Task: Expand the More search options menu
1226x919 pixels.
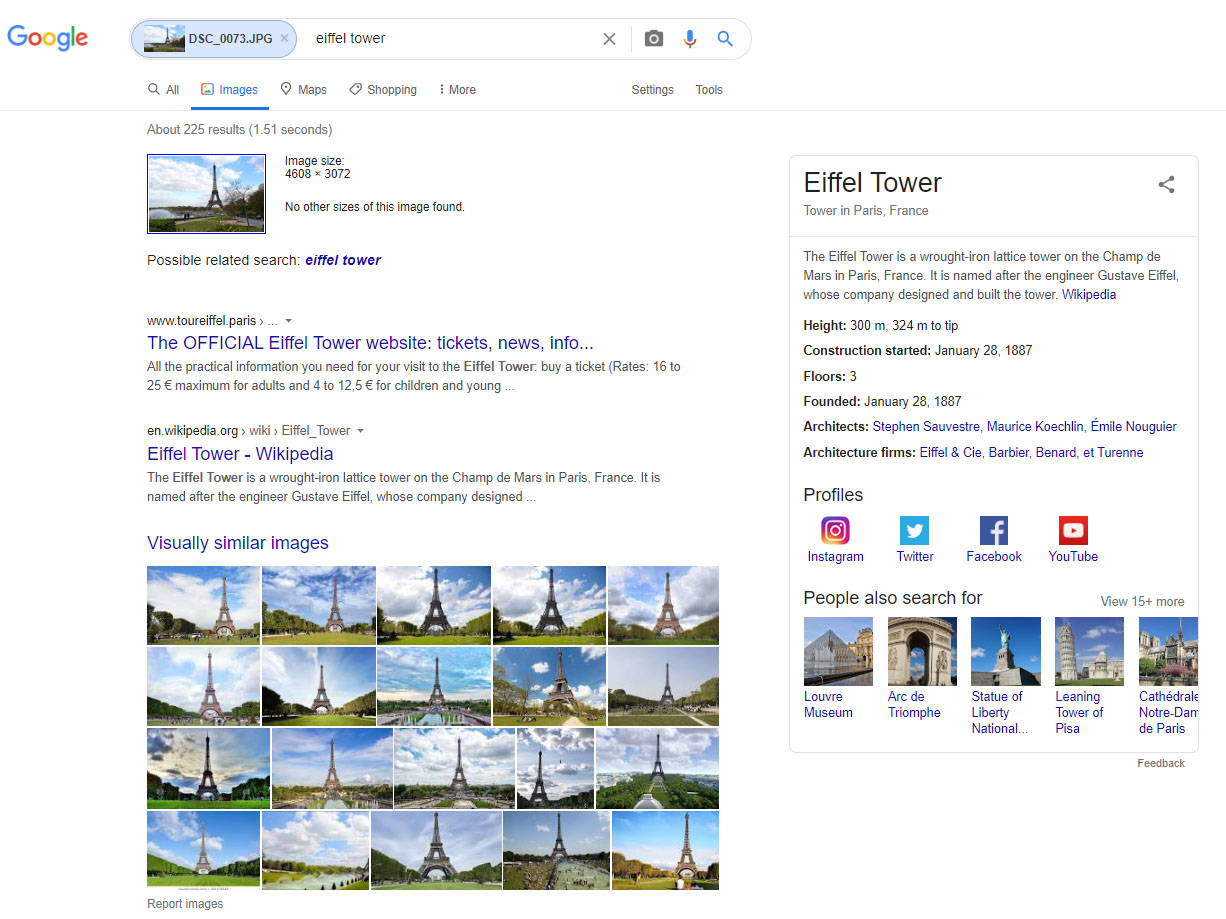Action: point(457,90)
